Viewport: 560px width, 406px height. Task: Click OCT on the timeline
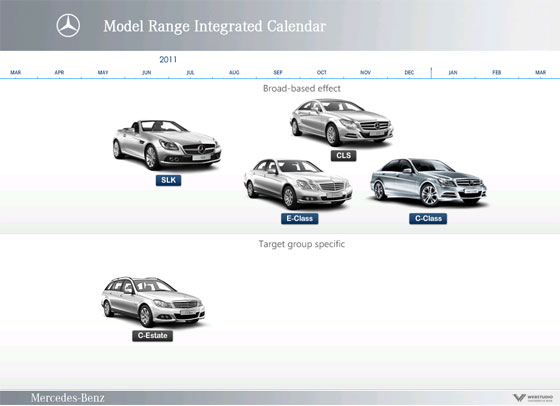(x=322, y=72)
